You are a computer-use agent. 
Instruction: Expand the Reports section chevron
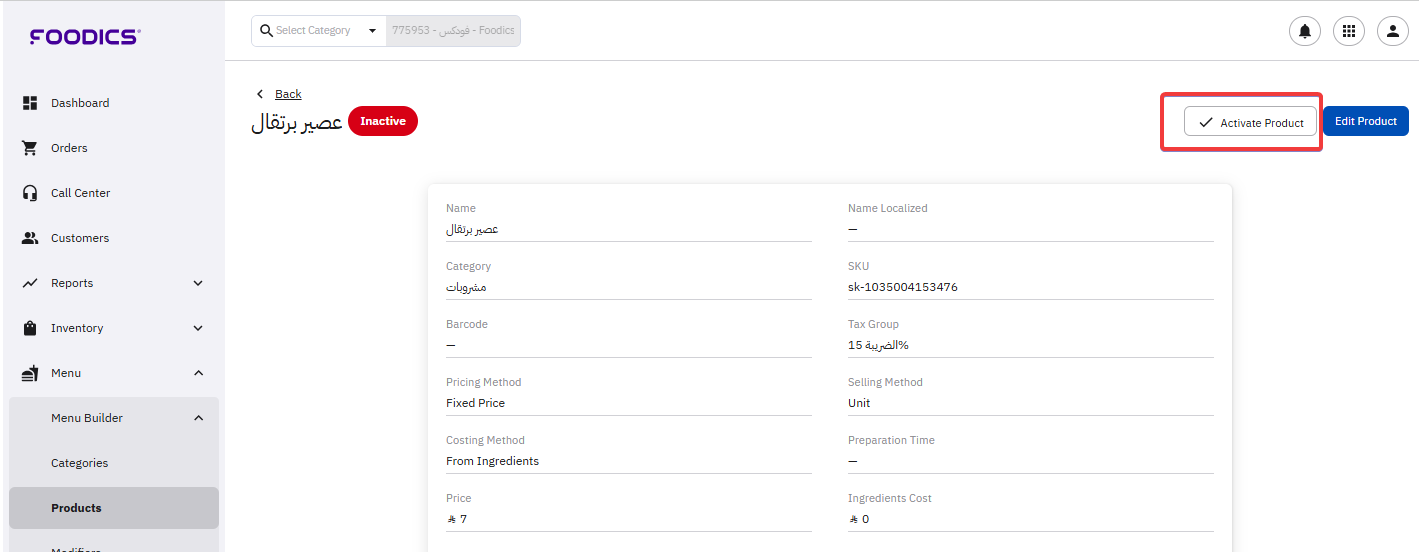(x=198, y=283)
